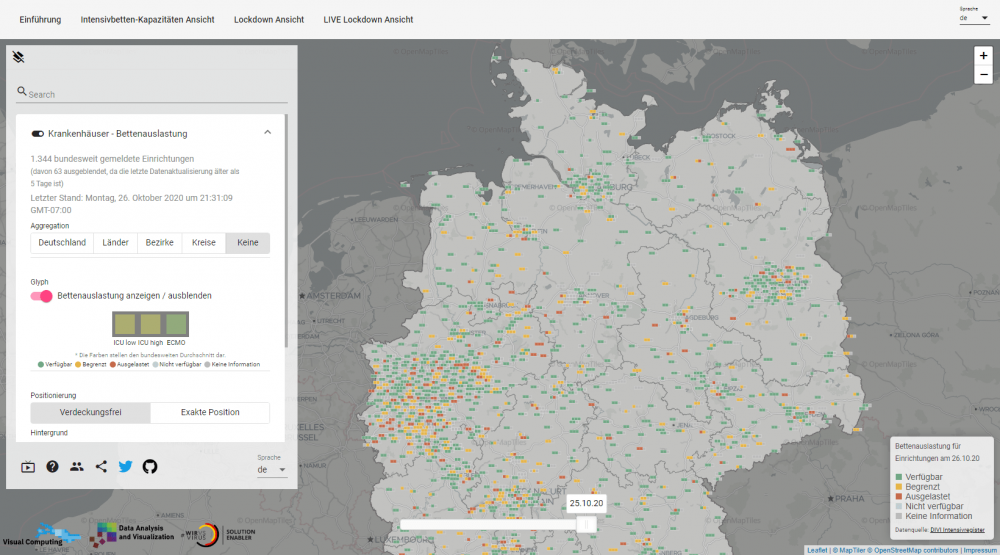
Task: Collapse the Krankenhäuser panel with chevron
Action: [x=268, y=132]
